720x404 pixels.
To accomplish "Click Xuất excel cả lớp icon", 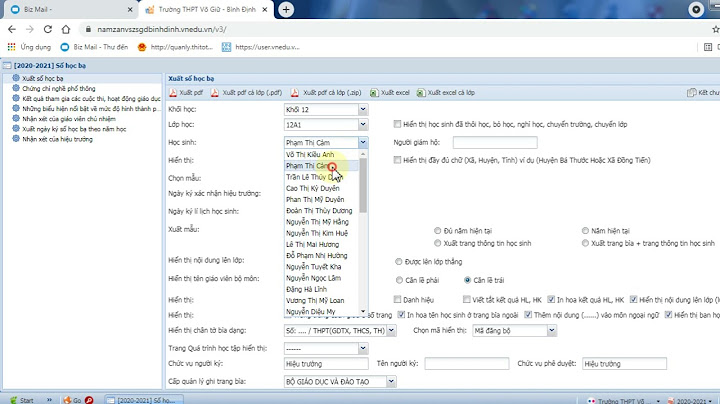I will click(421, 93).
